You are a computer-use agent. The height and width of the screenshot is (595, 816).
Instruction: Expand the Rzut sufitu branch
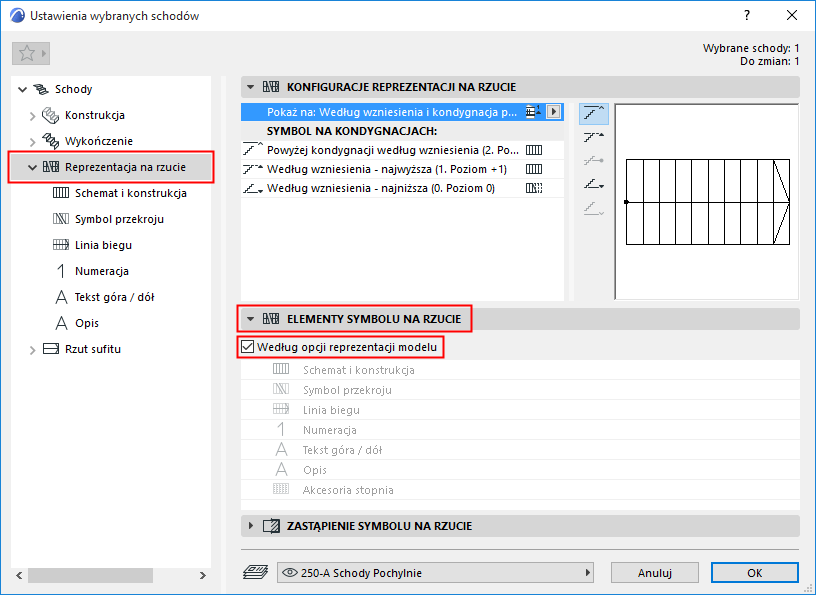[32, 350]
